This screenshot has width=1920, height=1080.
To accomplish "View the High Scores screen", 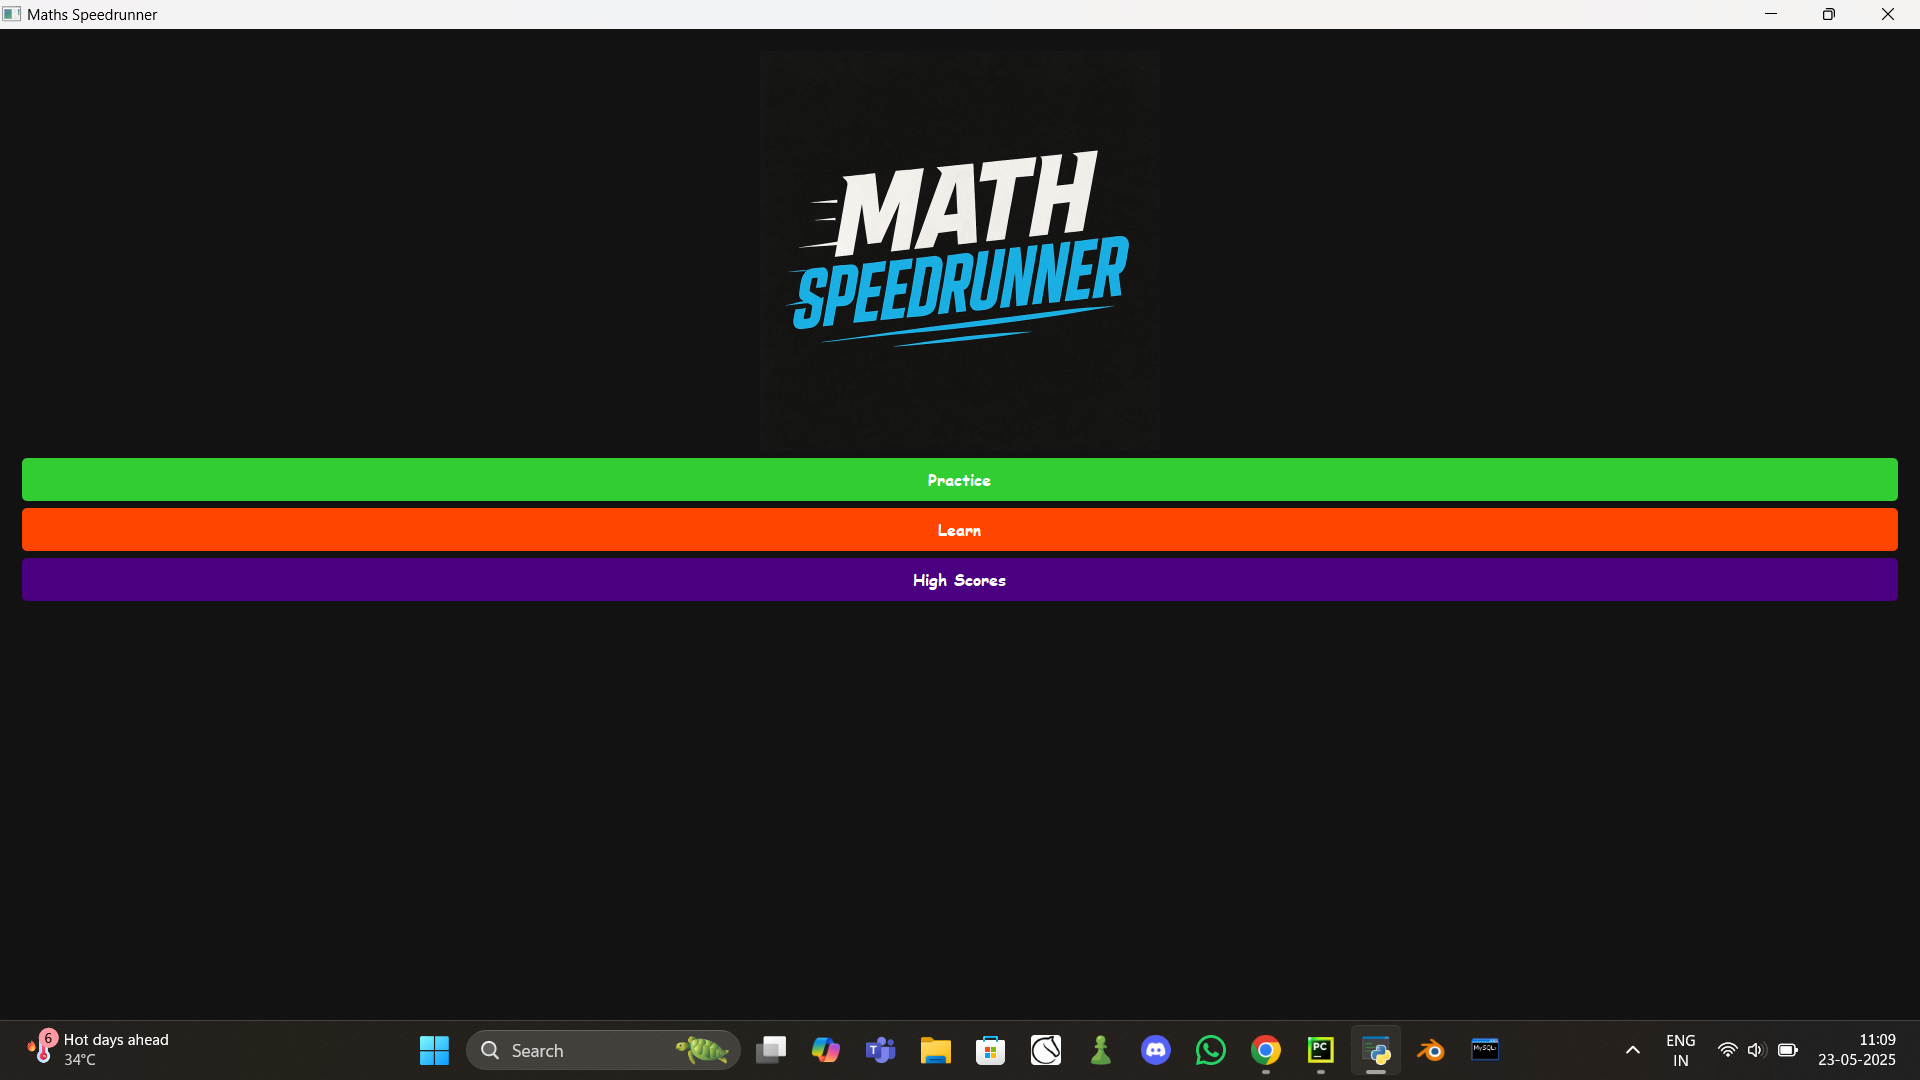I will tap(959, 580).
